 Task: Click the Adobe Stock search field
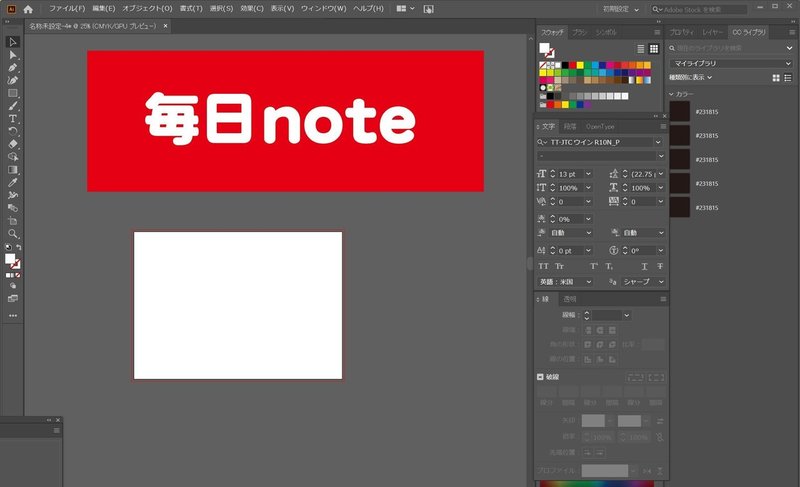[x=699, y=9]
